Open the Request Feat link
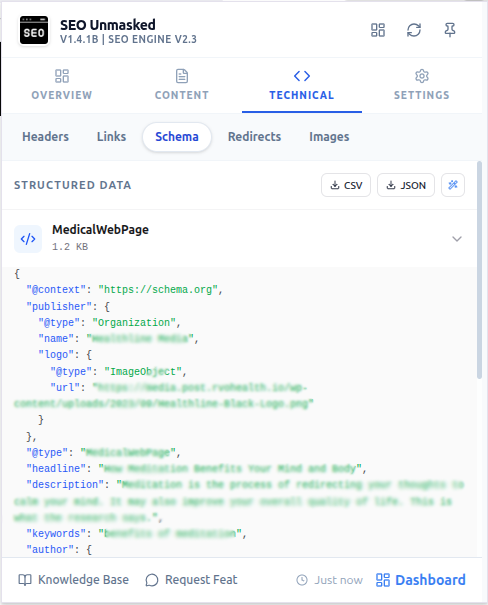This screenshot has width=488, height=605. [x=191, y=580]
